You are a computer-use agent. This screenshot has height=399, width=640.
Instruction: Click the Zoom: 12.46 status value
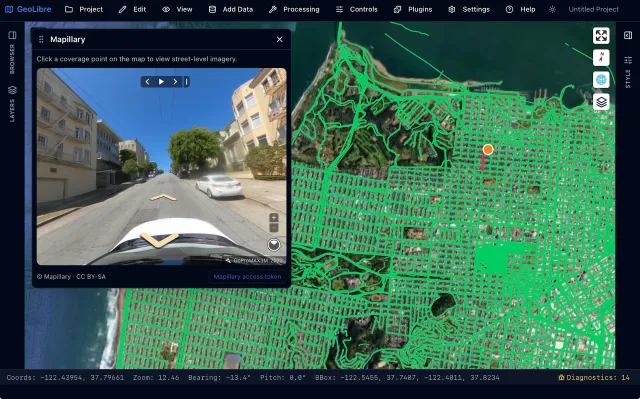[x=156, y=377]
